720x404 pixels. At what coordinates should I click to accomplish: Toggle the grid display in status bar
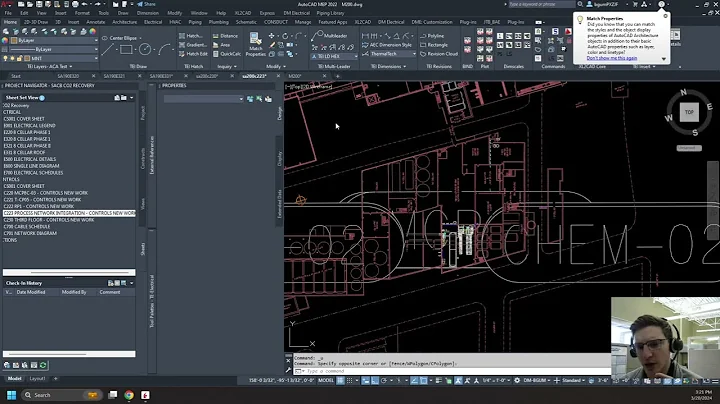[x=340, y=380]
